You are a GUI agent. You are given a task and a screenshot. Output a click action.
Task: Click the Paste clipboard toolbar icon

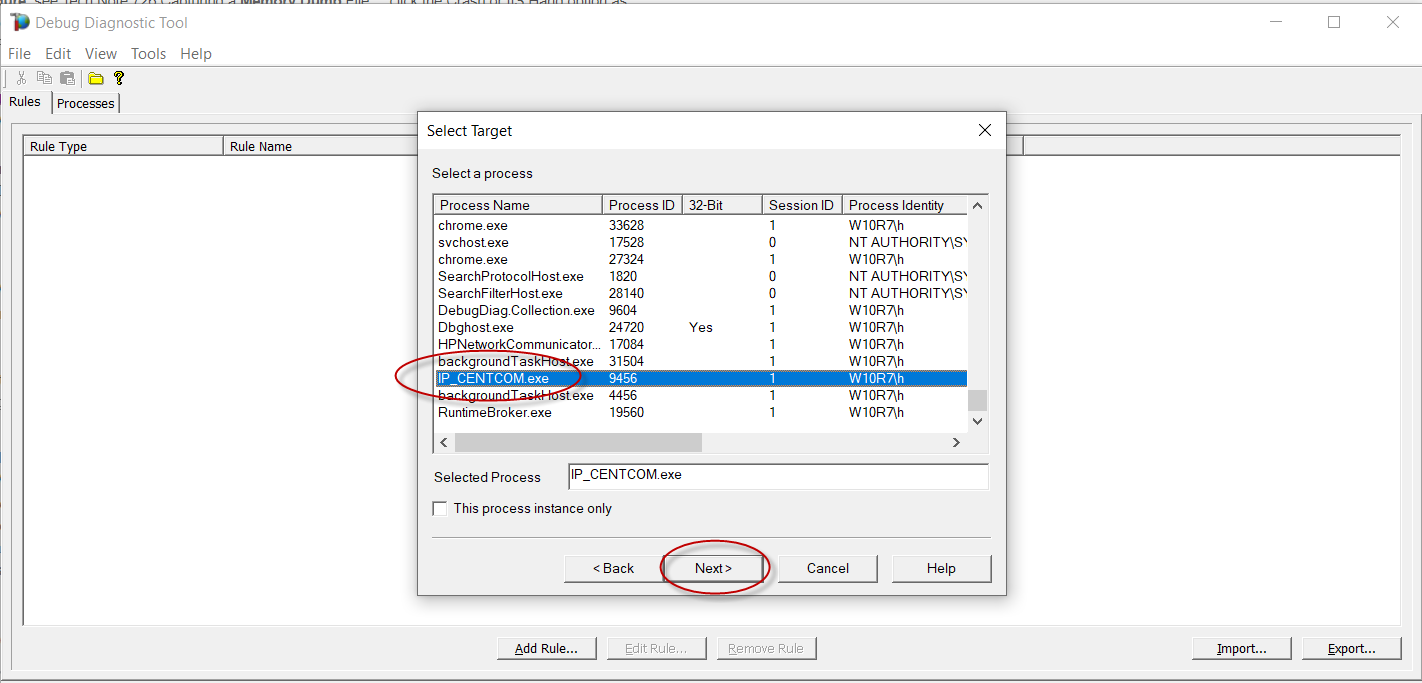(67, 78)
